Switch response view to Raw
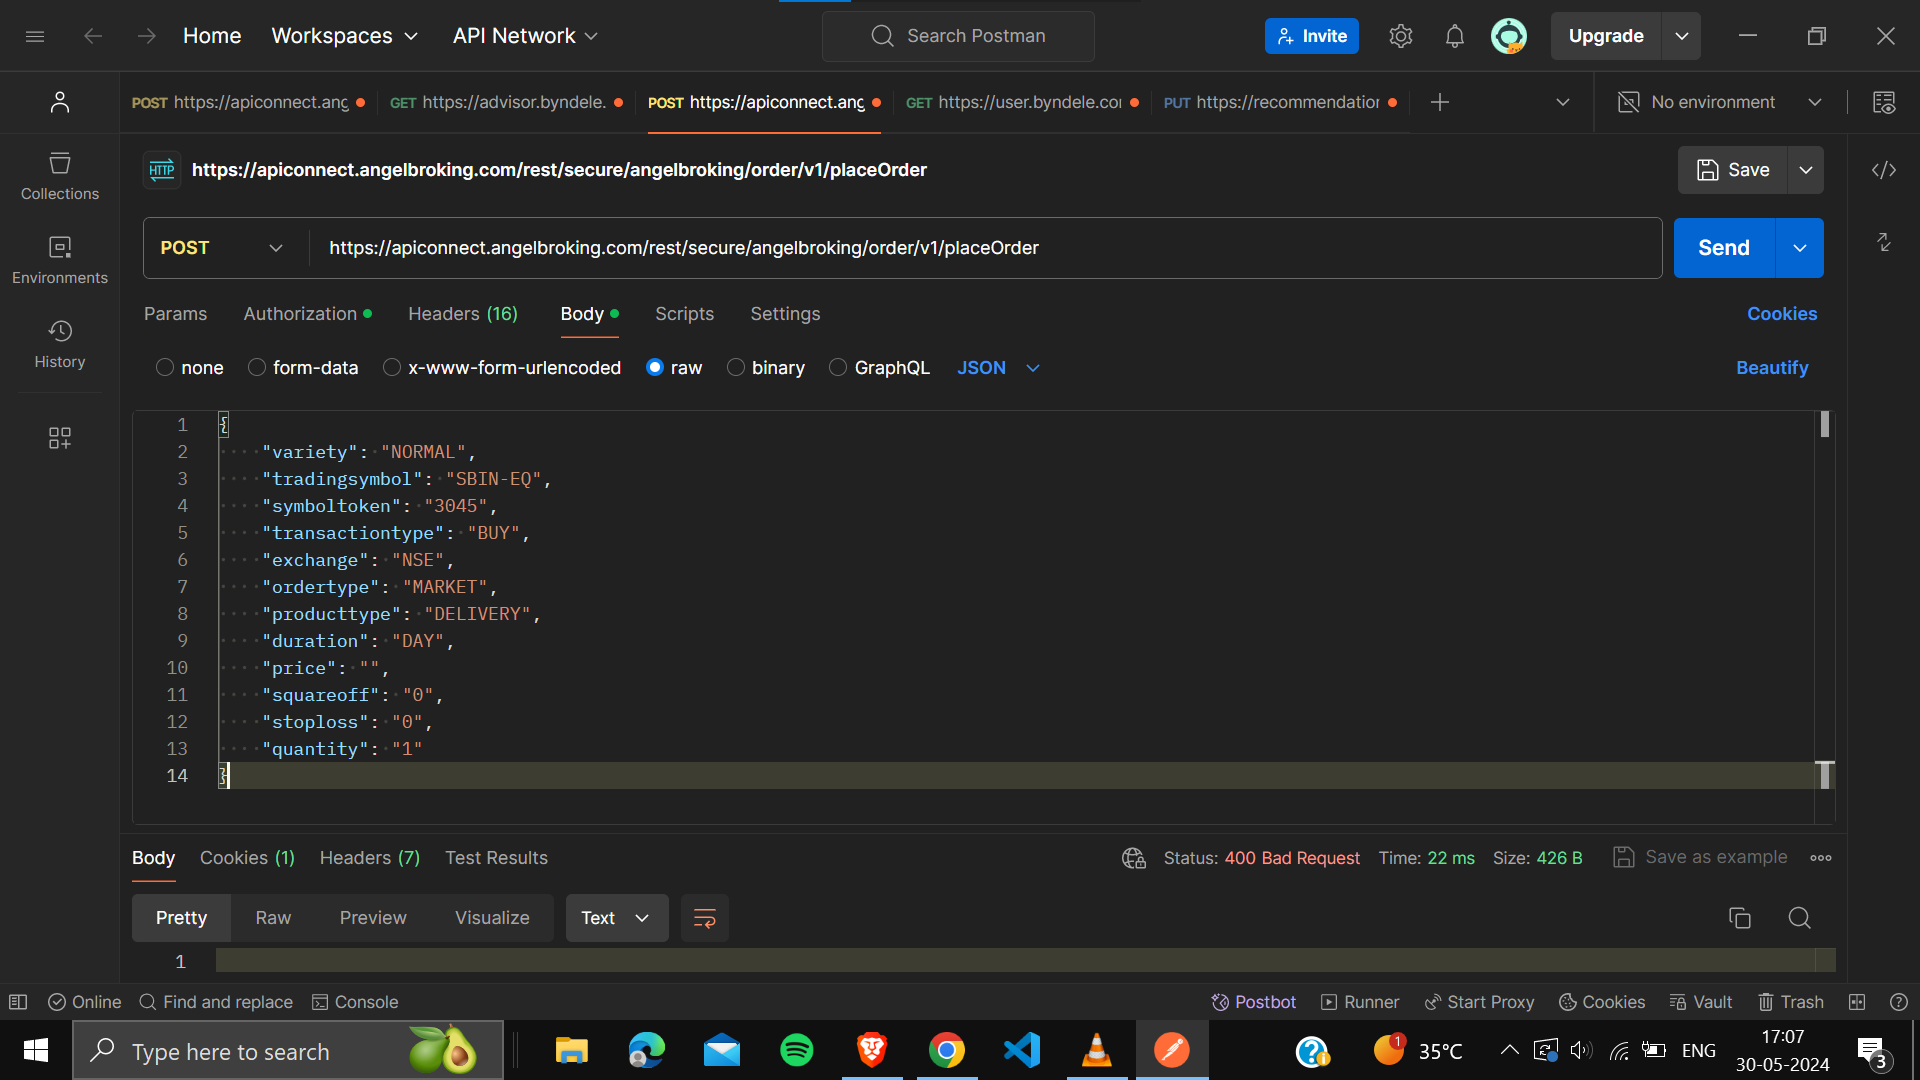The image size is (1920, 1080). point(273,918)
